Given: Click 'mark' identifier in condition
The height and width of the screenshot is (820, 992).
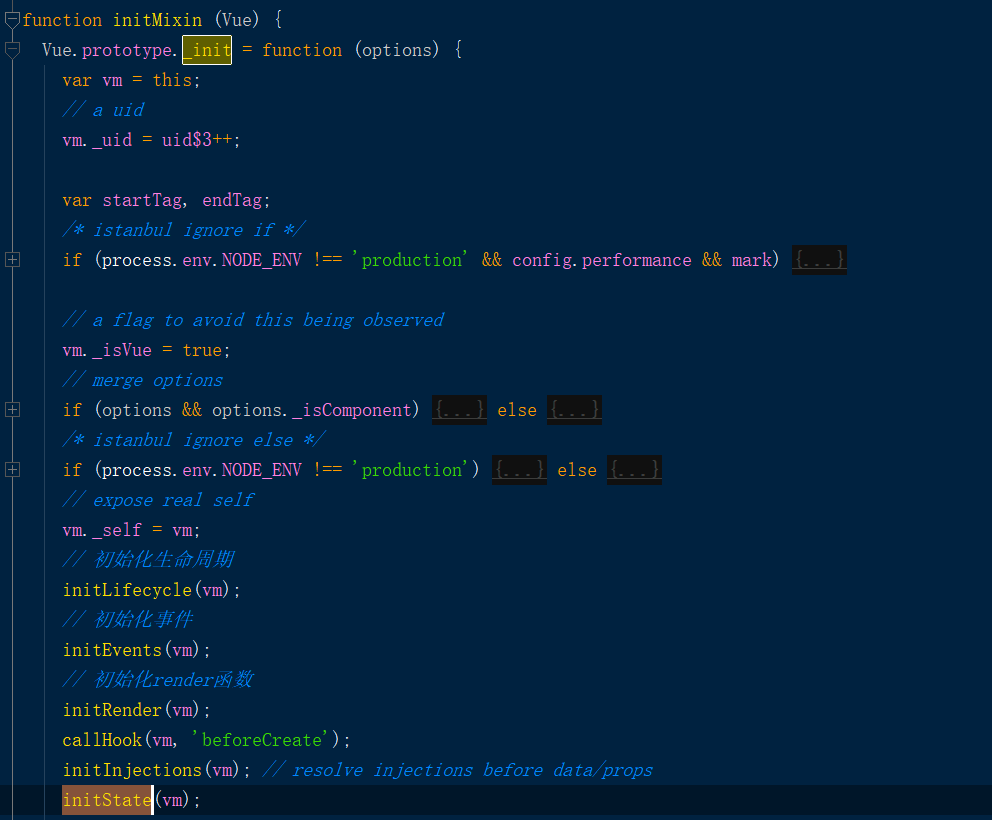Looking at the screenshot, I should point(752,260).
